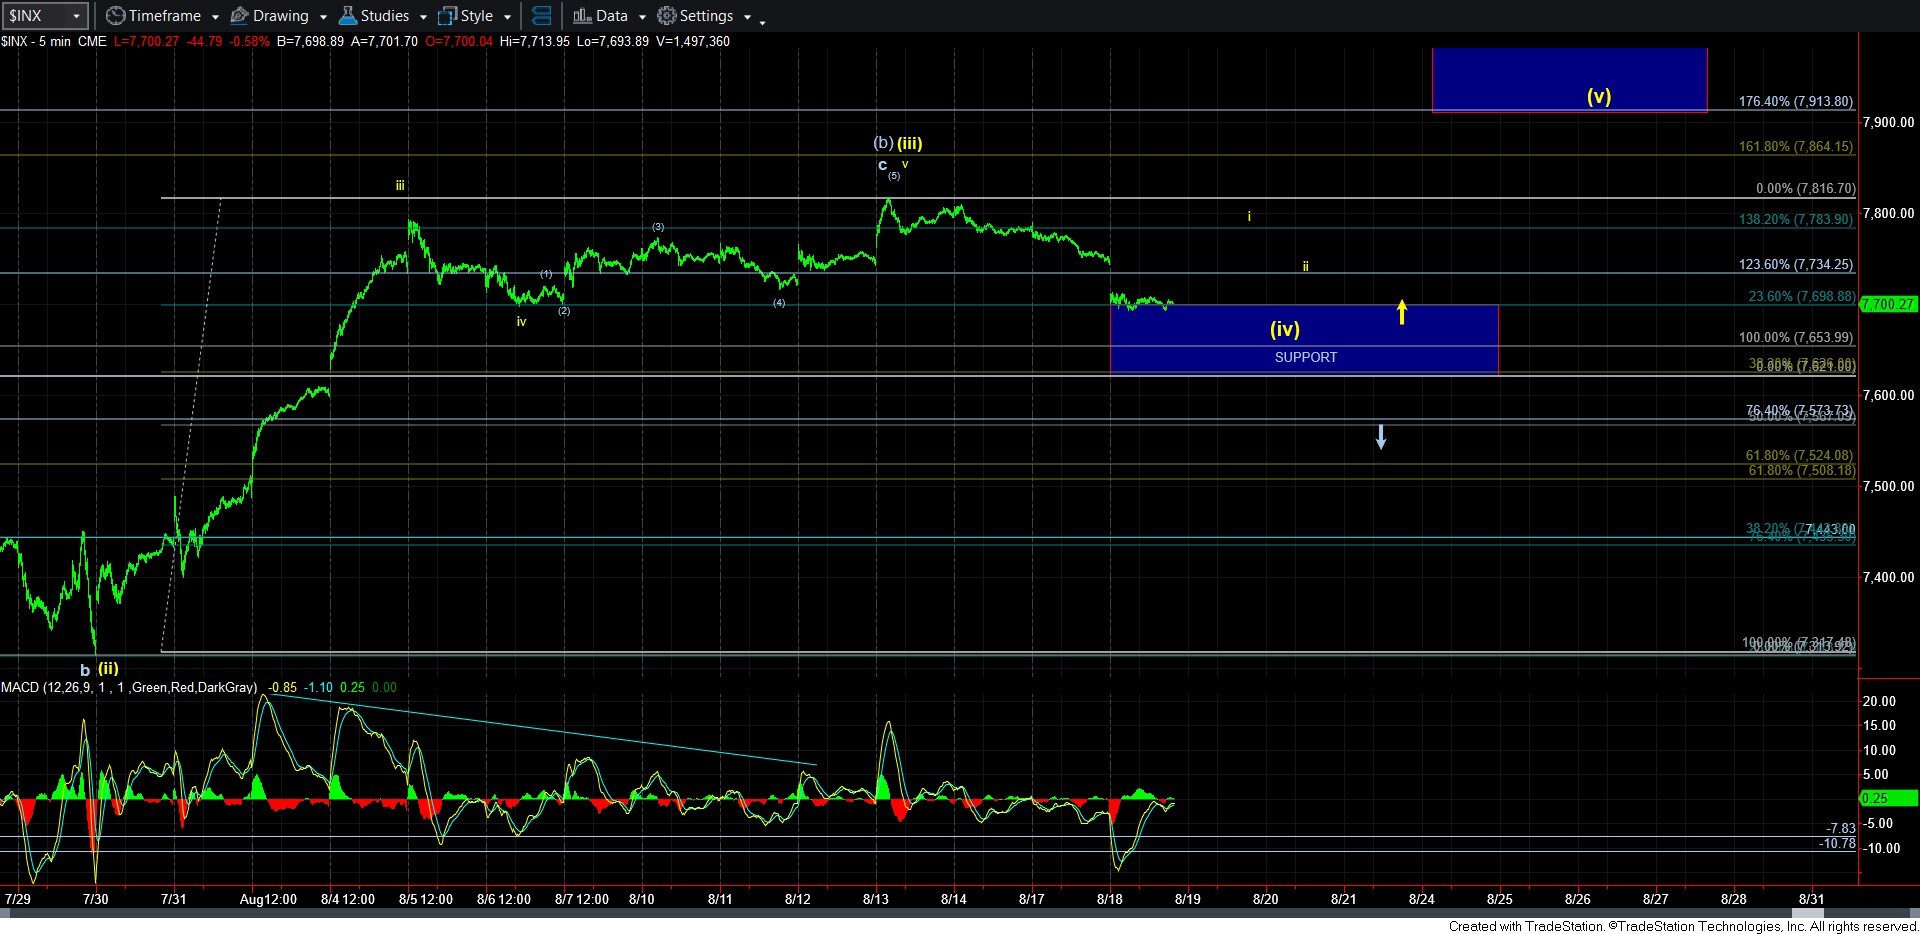
Task: Click the yellow up arrow drawing
Action: [1402, 312]
